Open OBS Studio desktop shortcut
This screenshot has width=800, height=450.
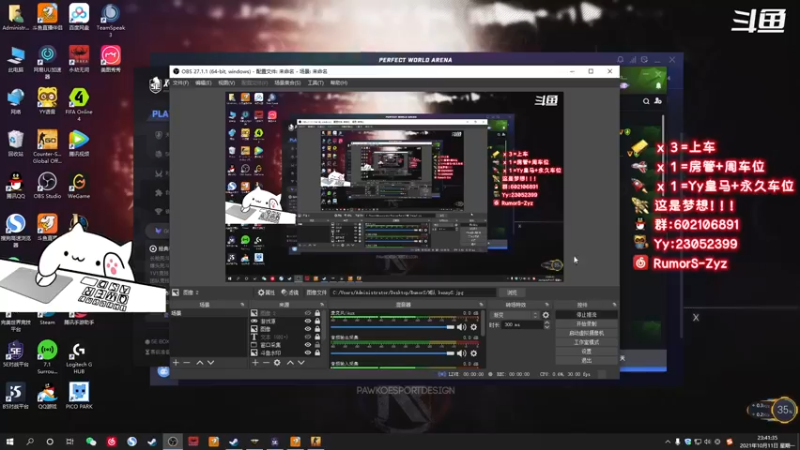tap(47, 185)
